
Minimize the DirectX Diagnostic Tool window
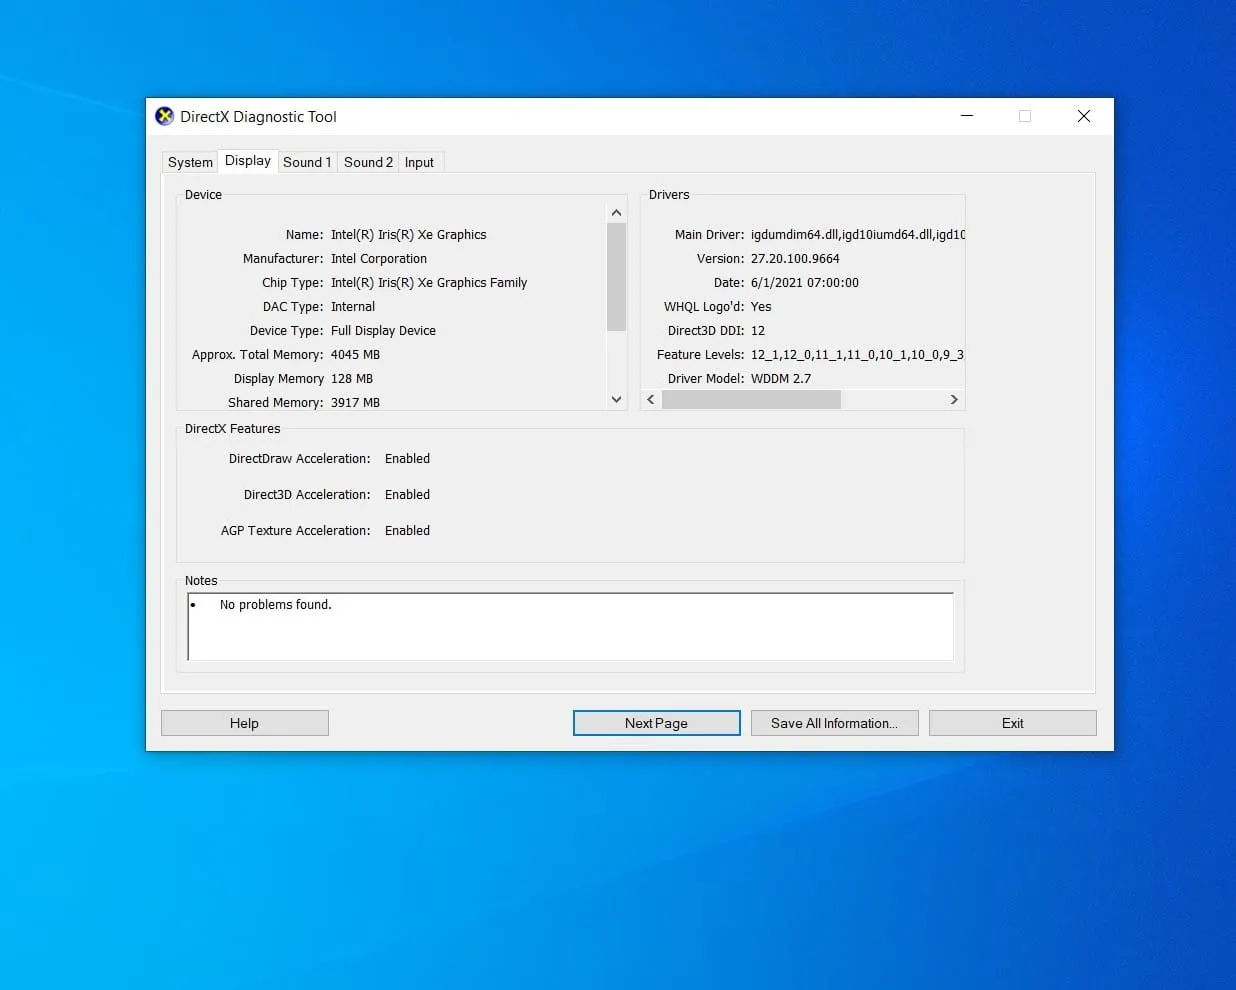966,116
